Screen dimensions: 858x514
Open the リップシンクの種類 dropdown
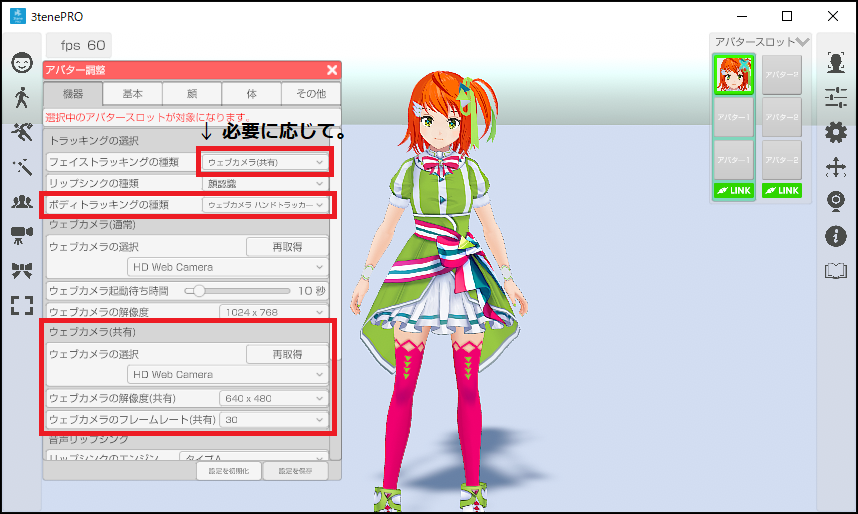coord(265,184)
